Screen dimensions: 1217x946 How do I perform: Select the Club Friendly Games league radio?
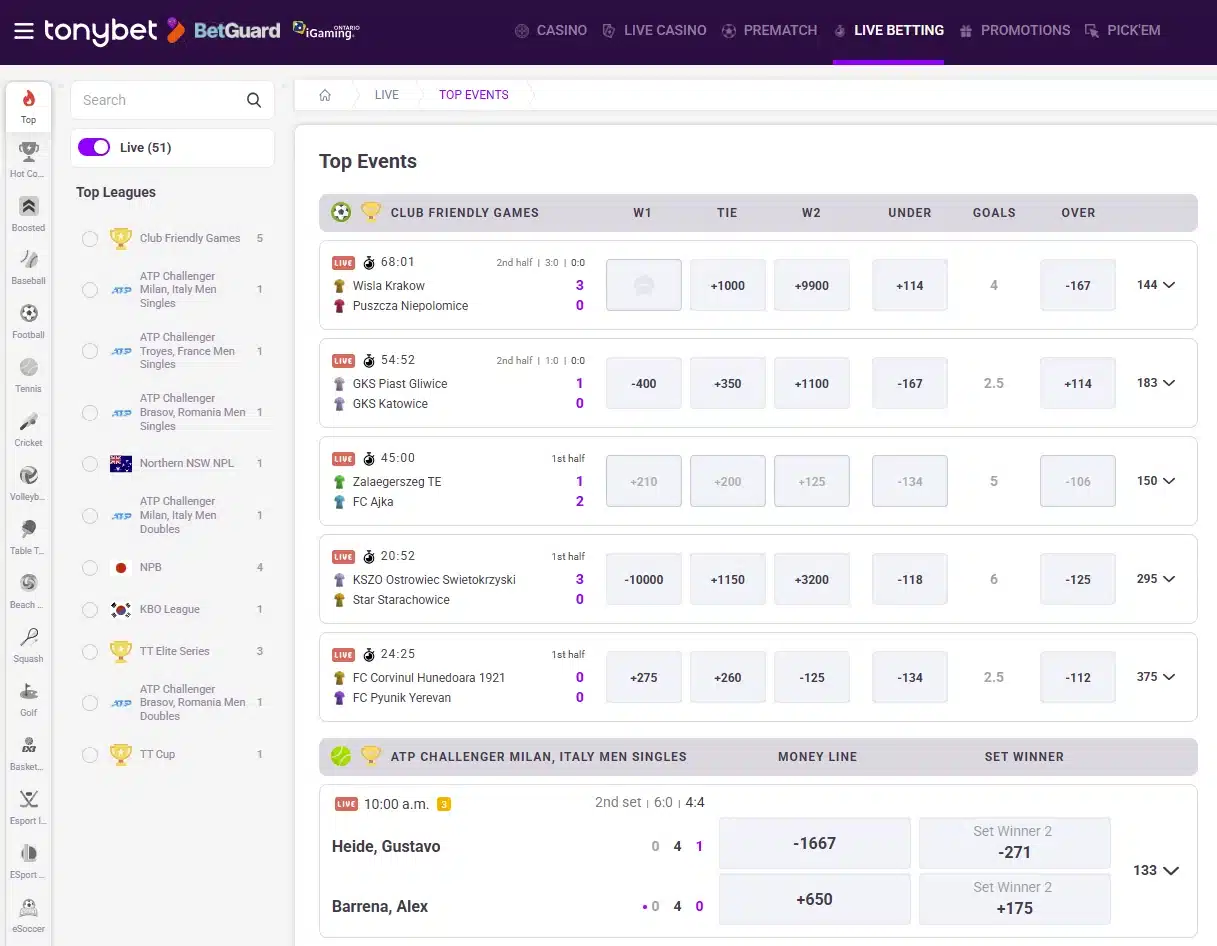click(x=90, y=238)
